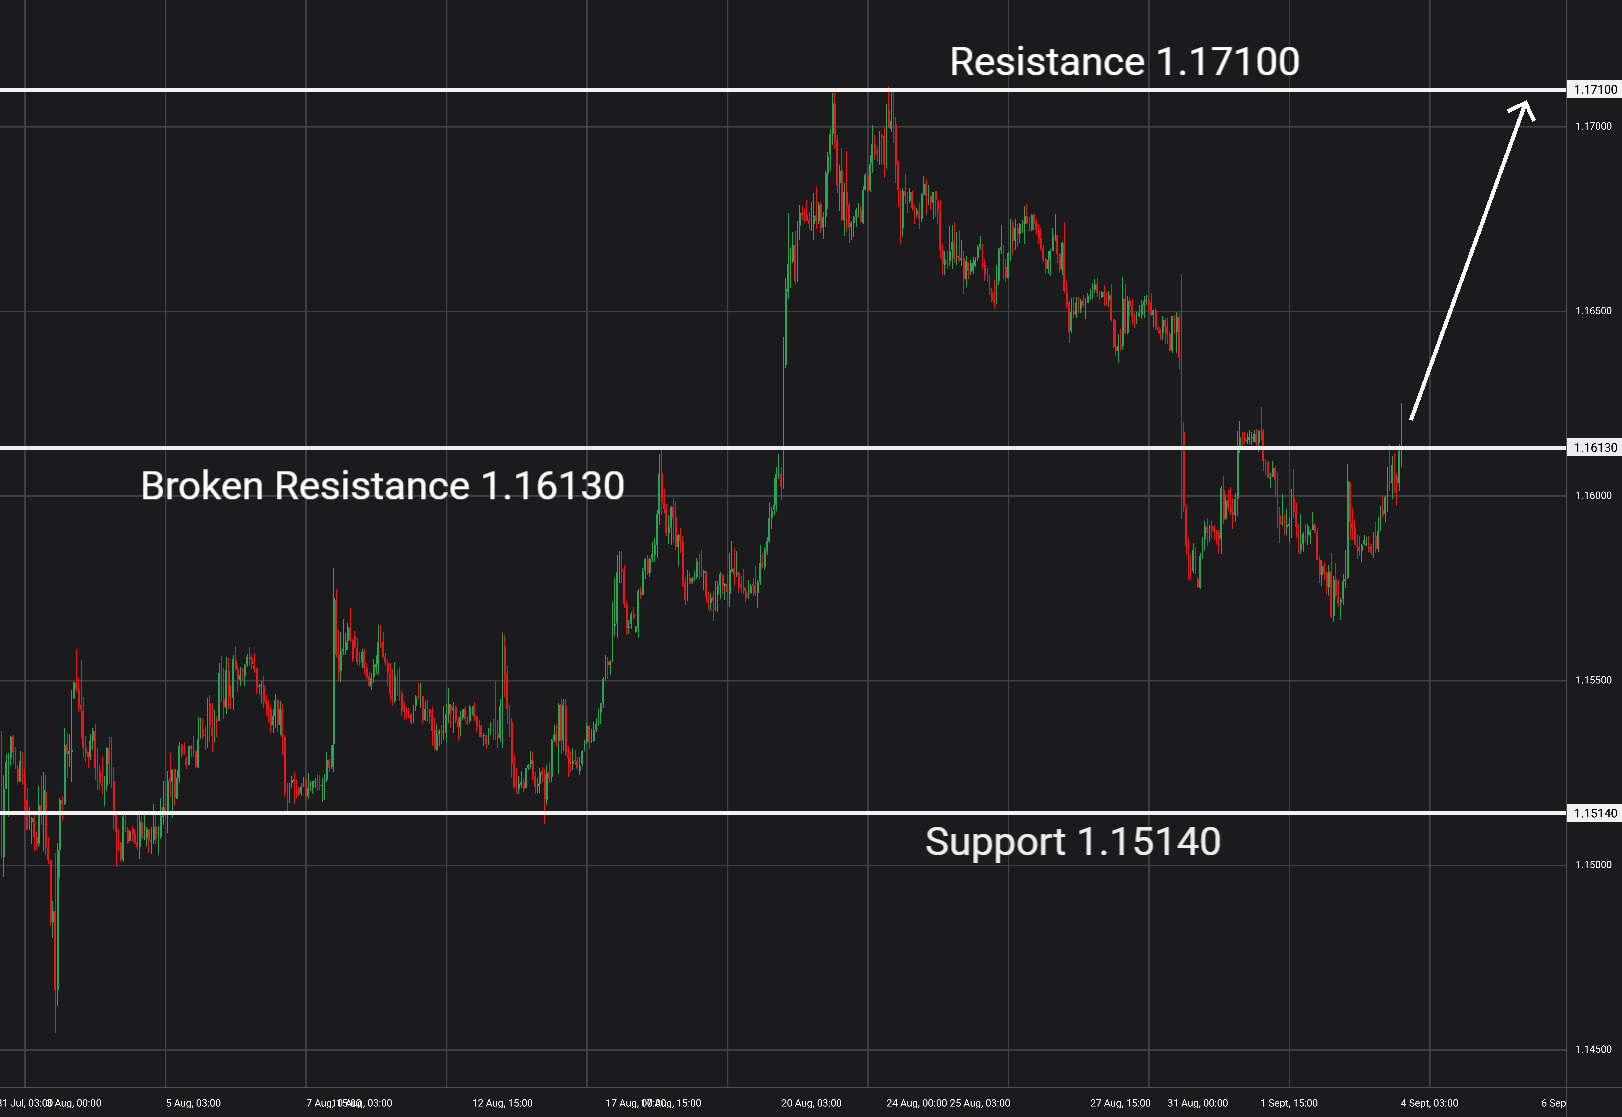Select the 20 Aug, 03:00 time marker
The image size is (1622, 1117).
(x=811, y=1103)
